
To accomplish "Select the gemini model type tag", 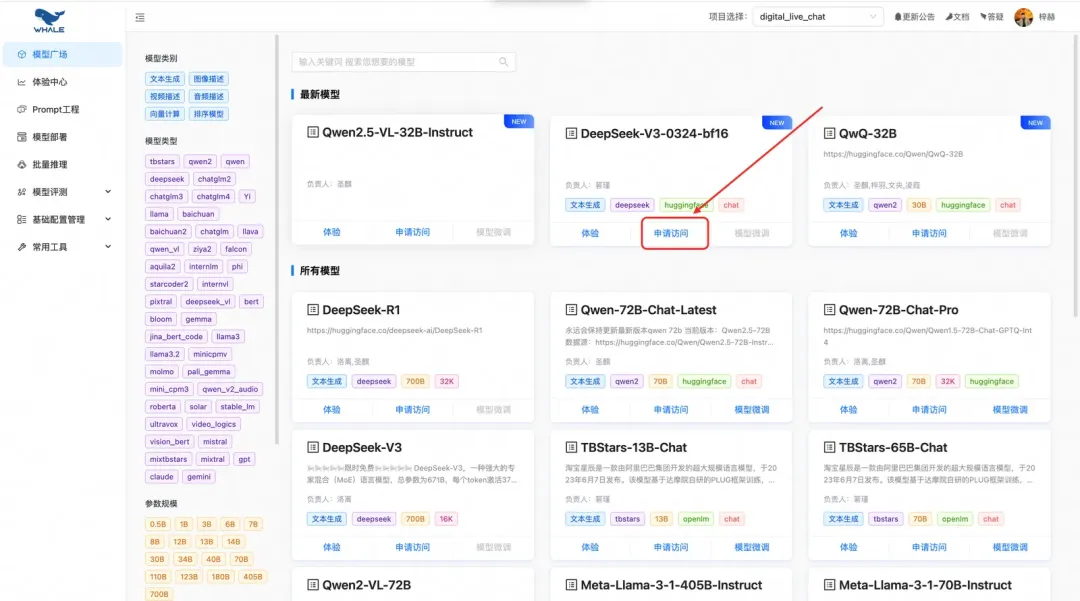I will pos(199,476).
